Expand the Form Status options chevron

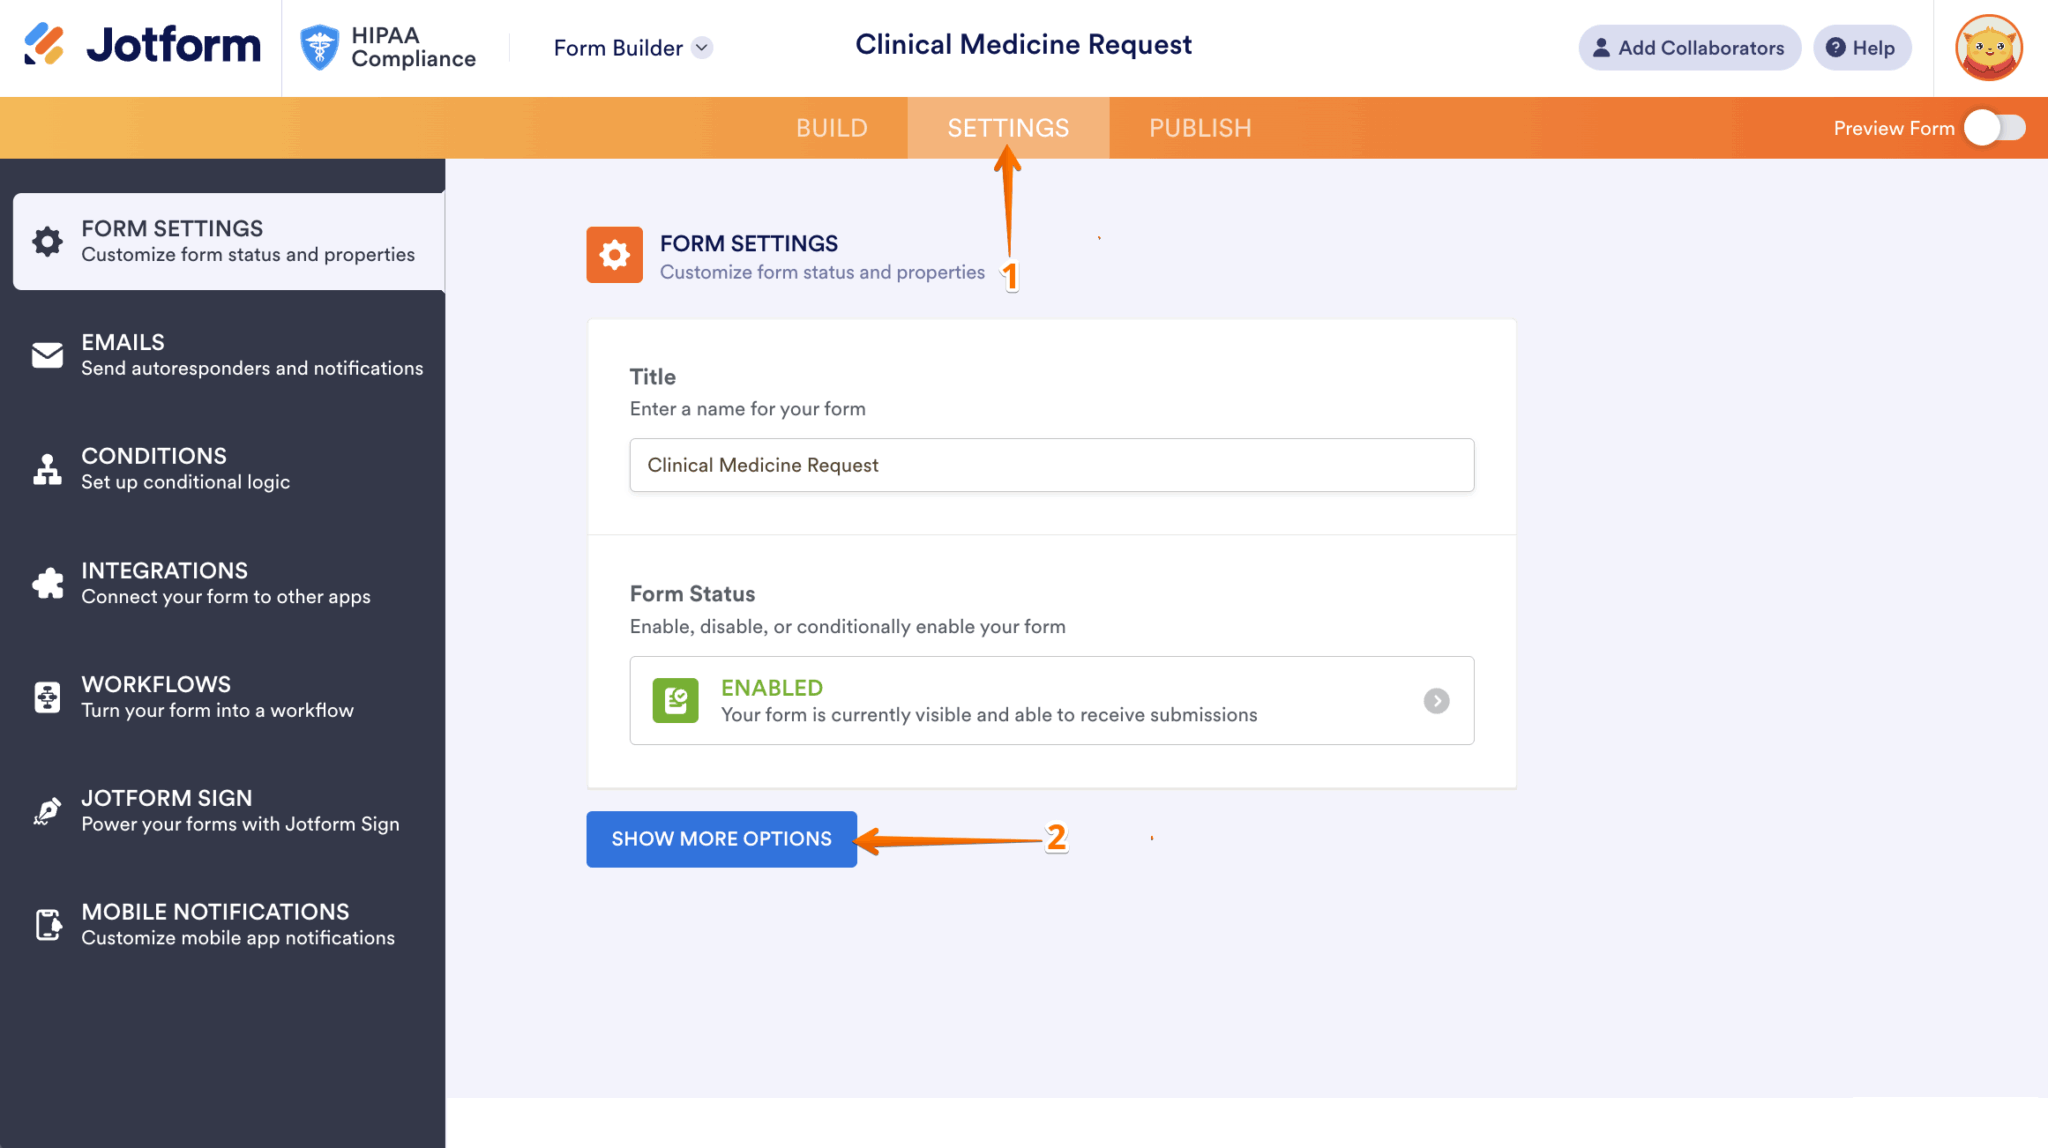click(1437, 700)
